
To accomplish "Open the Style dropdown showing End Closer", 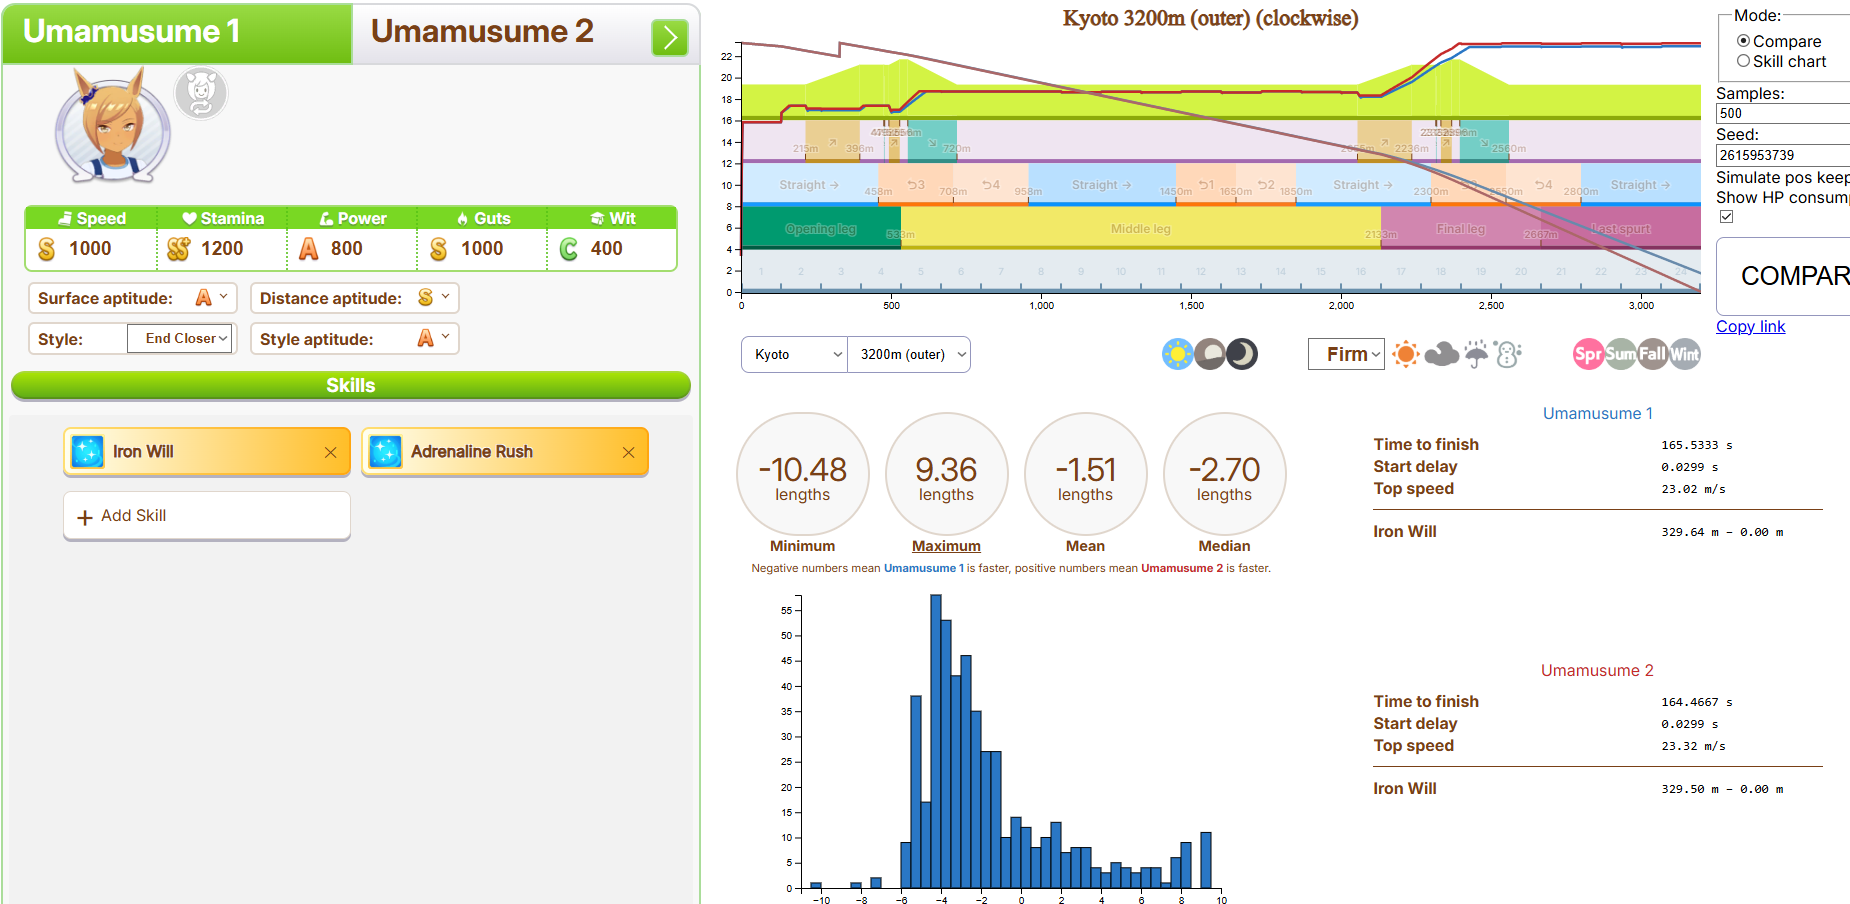I will (179, 339).
